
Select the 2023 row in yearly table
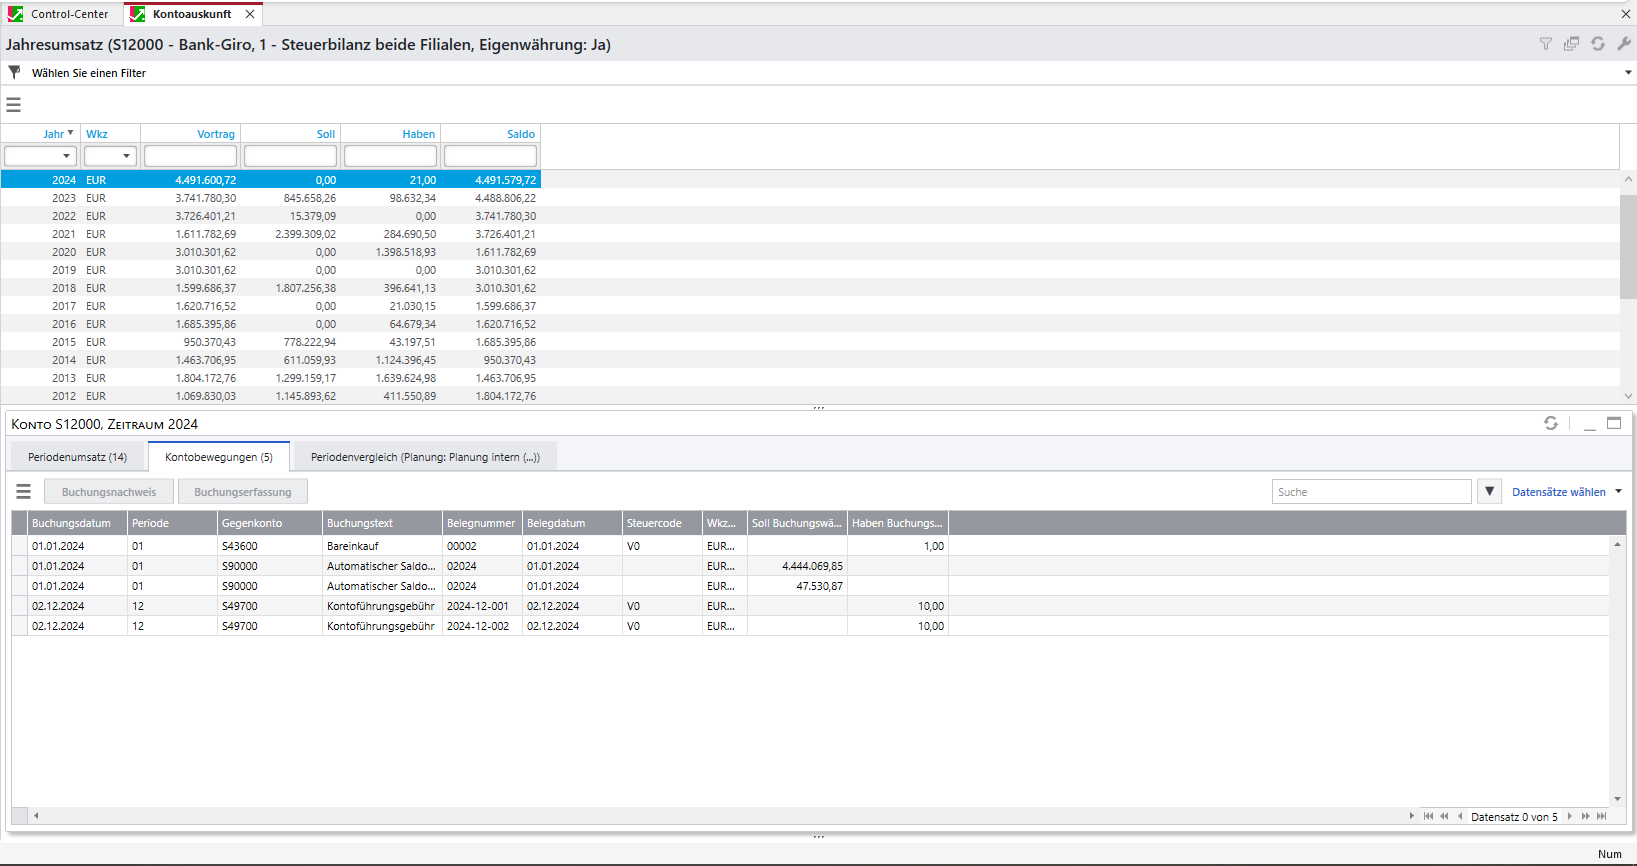pyautogui.click(x=270, y=198)
